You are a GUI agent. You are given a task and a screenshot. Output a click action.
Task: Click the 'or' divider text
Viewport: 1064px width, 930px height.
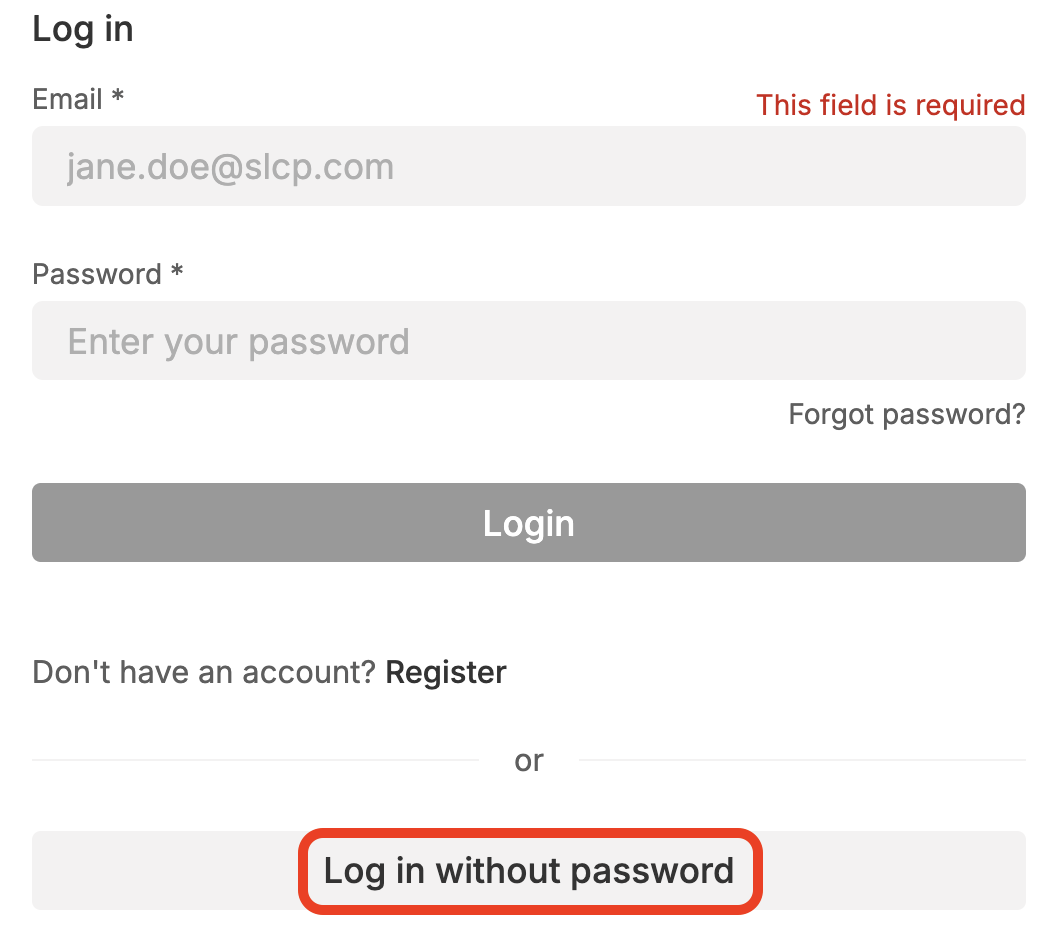[x=529, y=761]
